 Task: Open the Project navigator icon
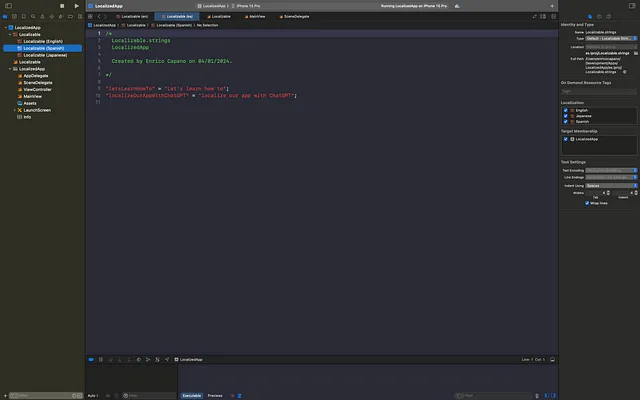[5, 17]
